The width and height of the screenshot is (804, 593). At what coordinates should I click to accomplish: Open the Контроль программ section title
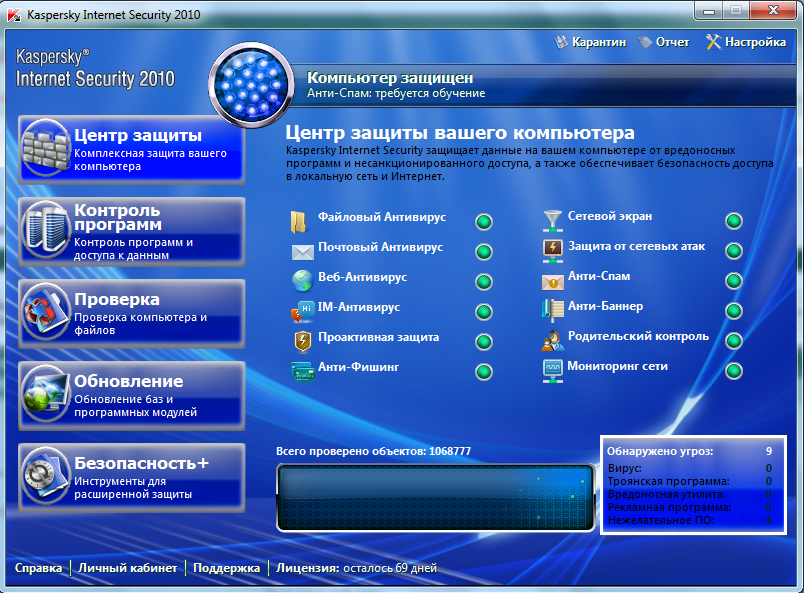click(x=117, y=217)
